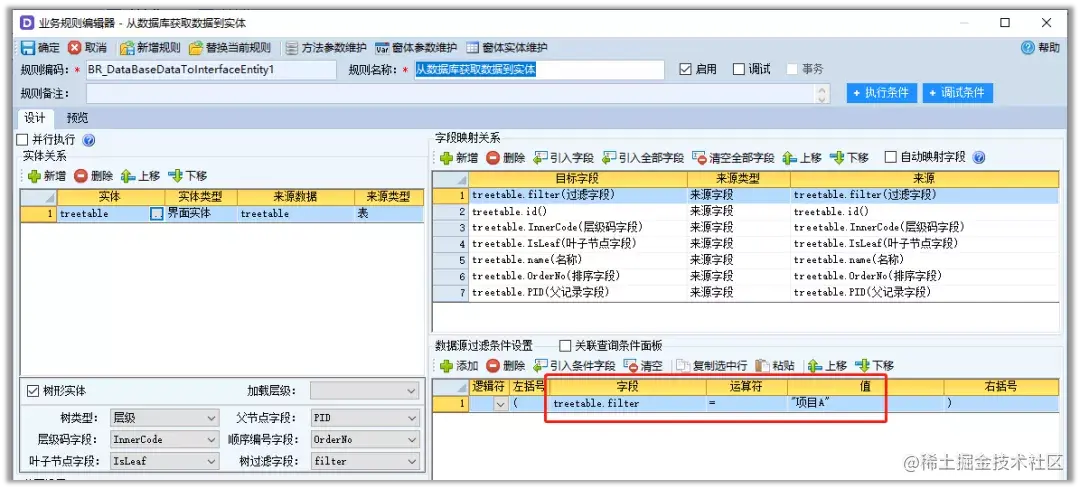This screenshot has height=489, width=1080.
Task: Click the 规则名称 input field
Action: (539, 70)
